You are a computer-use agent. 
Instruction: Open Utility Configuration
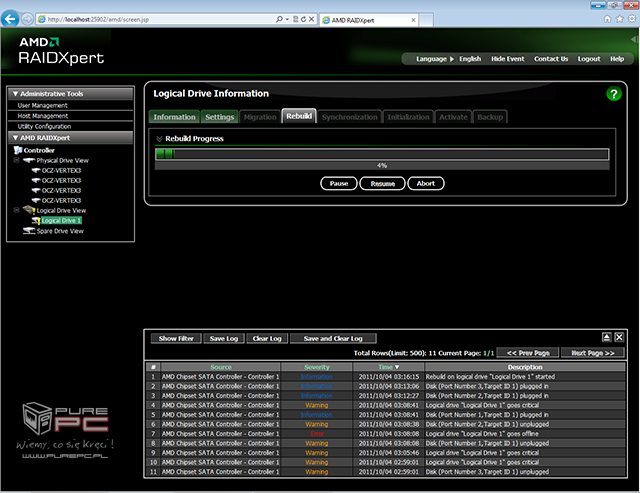tap(44, 127)
